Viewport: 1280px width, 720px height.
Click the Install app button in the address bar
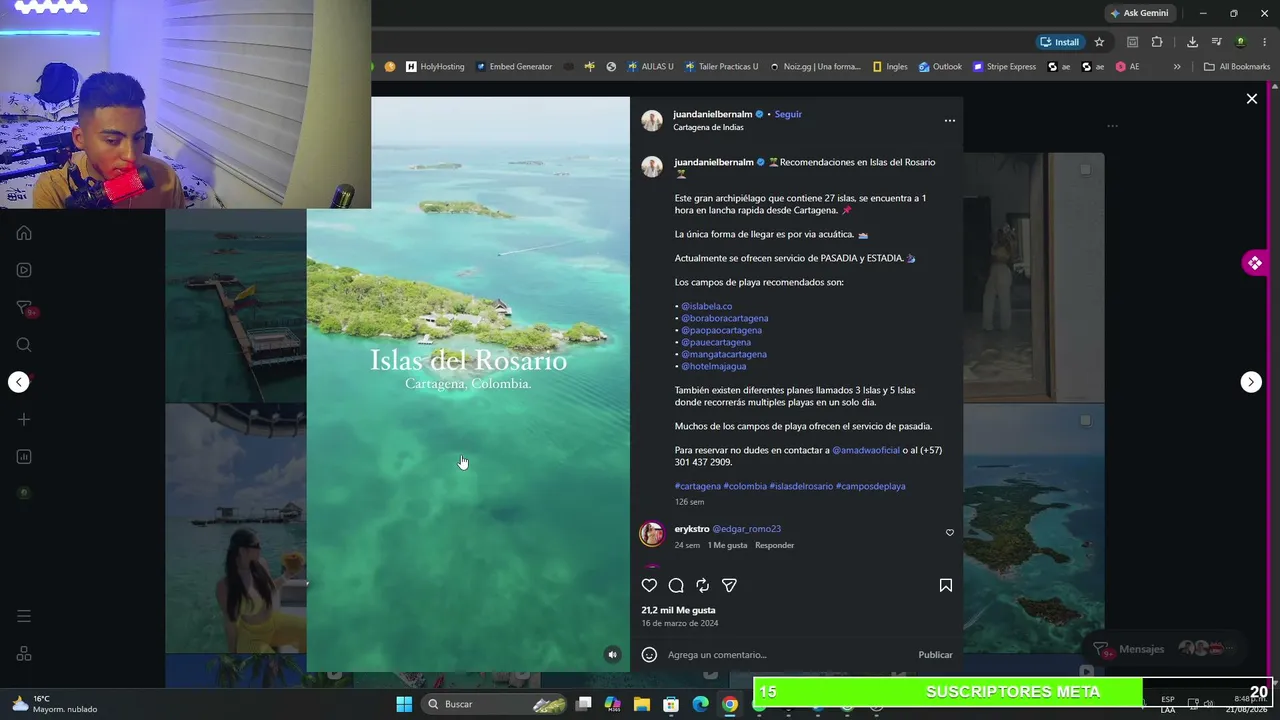[1060, 42]
